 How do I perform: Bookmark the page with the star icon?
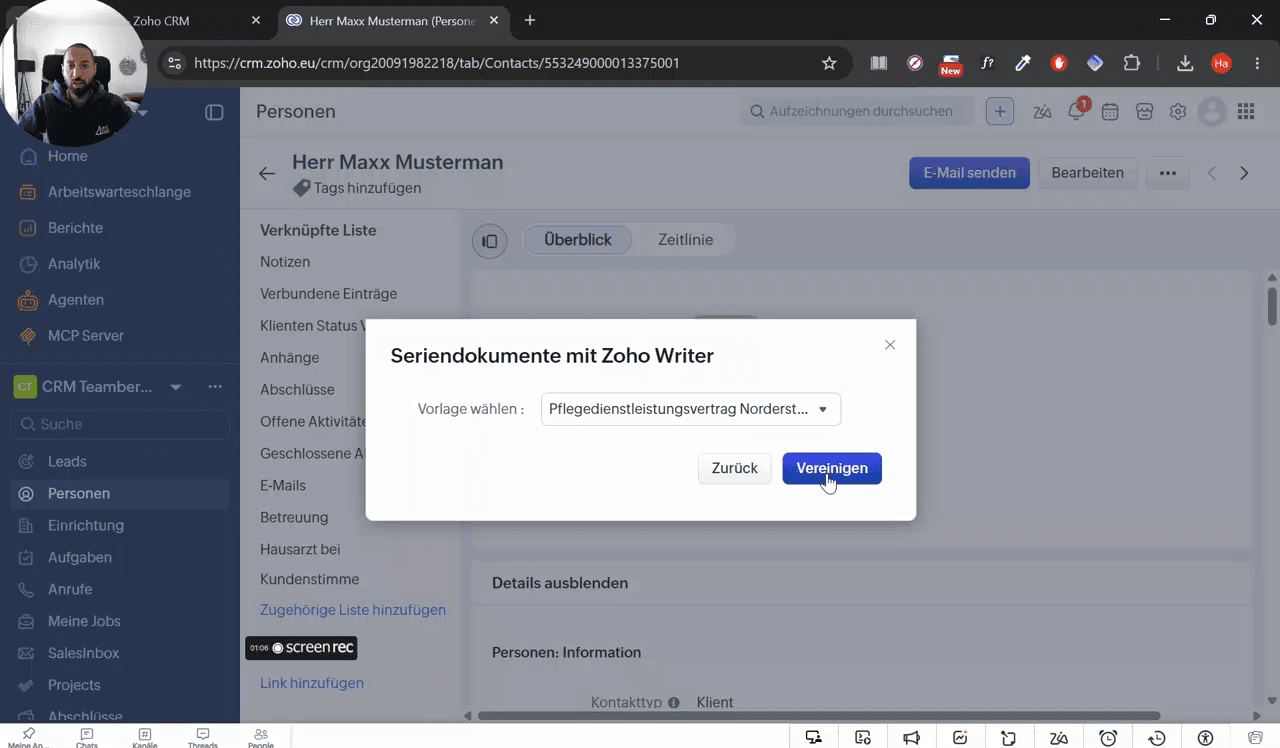click(829, 63)
